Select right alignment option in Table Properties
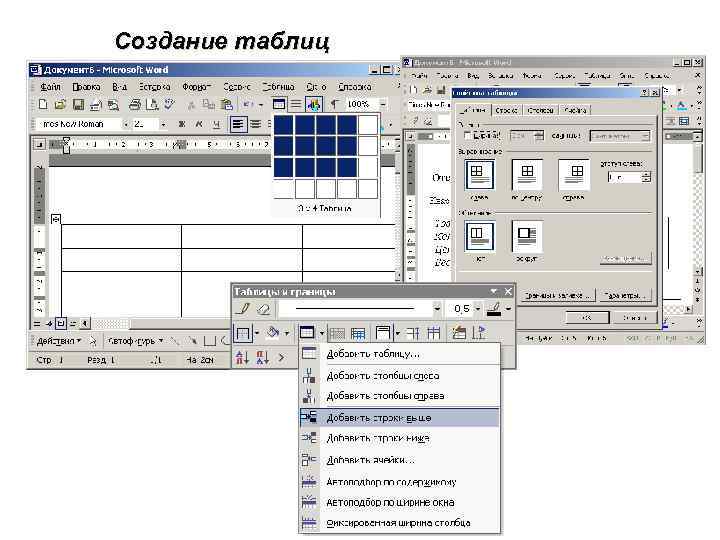Image resolution: width=720 pixels, height=540 pixels. point(574,174)
